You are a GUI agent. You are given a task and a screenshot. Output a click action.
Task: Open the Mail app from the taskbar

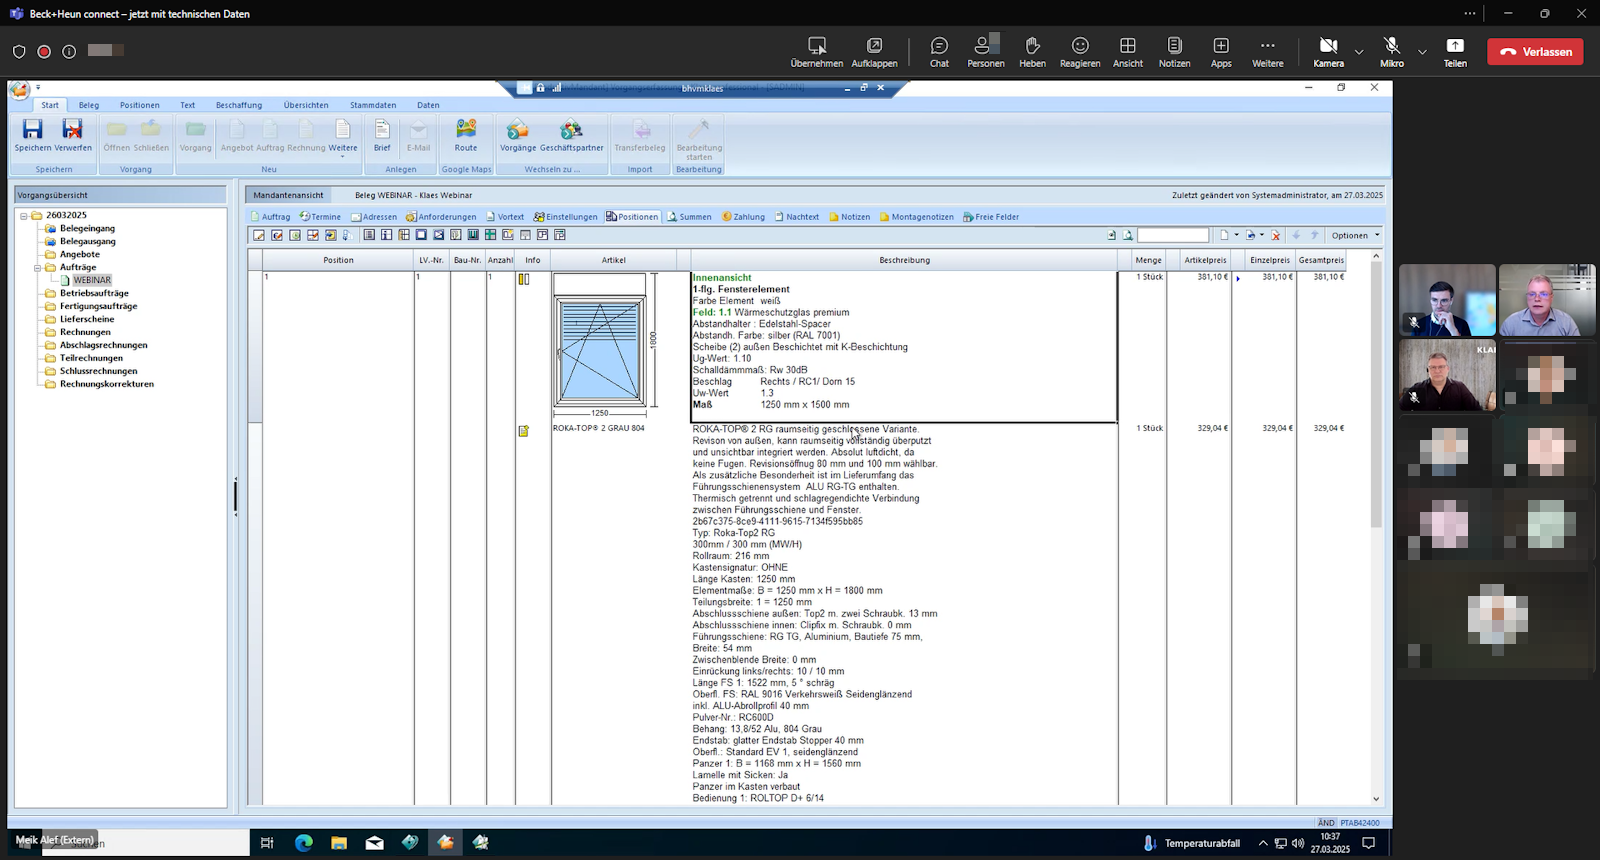coord(374,843)
